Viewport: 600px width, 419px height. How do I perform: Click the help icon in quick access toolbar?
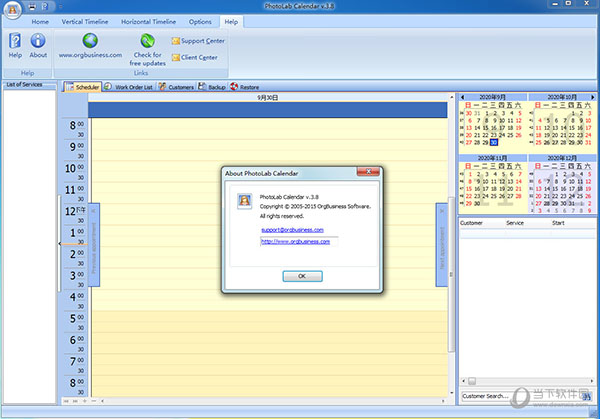pos(45,6)
